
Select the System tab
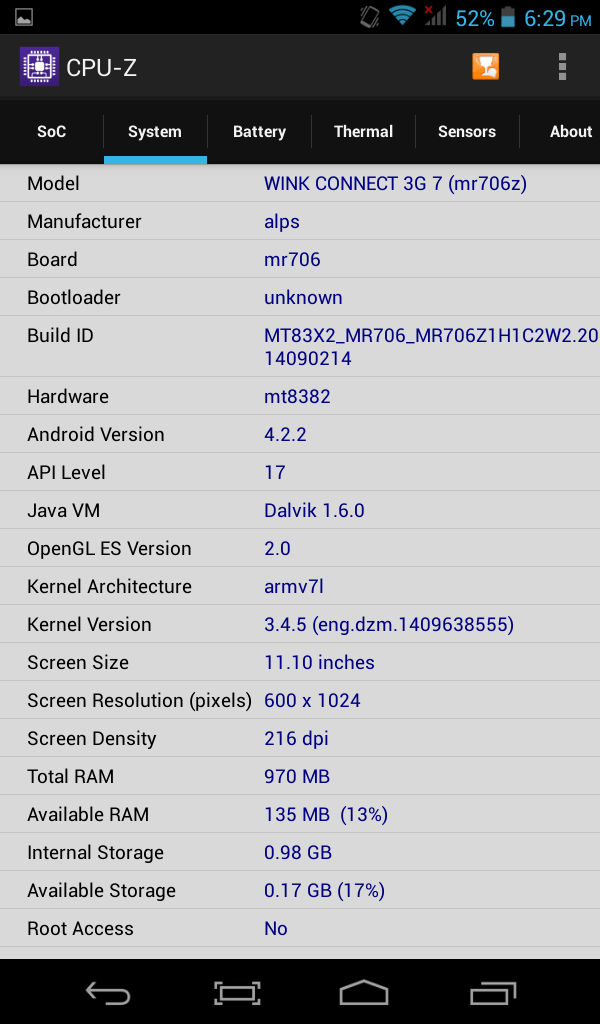pos(155,131)
